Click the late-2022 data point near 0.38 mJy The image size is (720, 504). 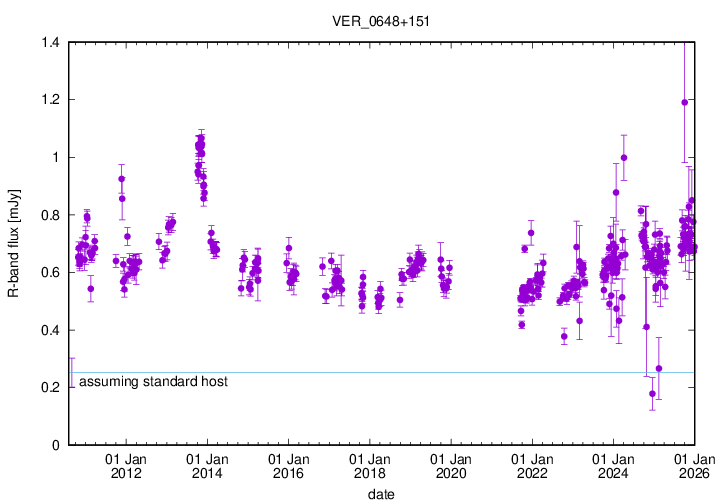pyautogui.click(x=564, y=336)
